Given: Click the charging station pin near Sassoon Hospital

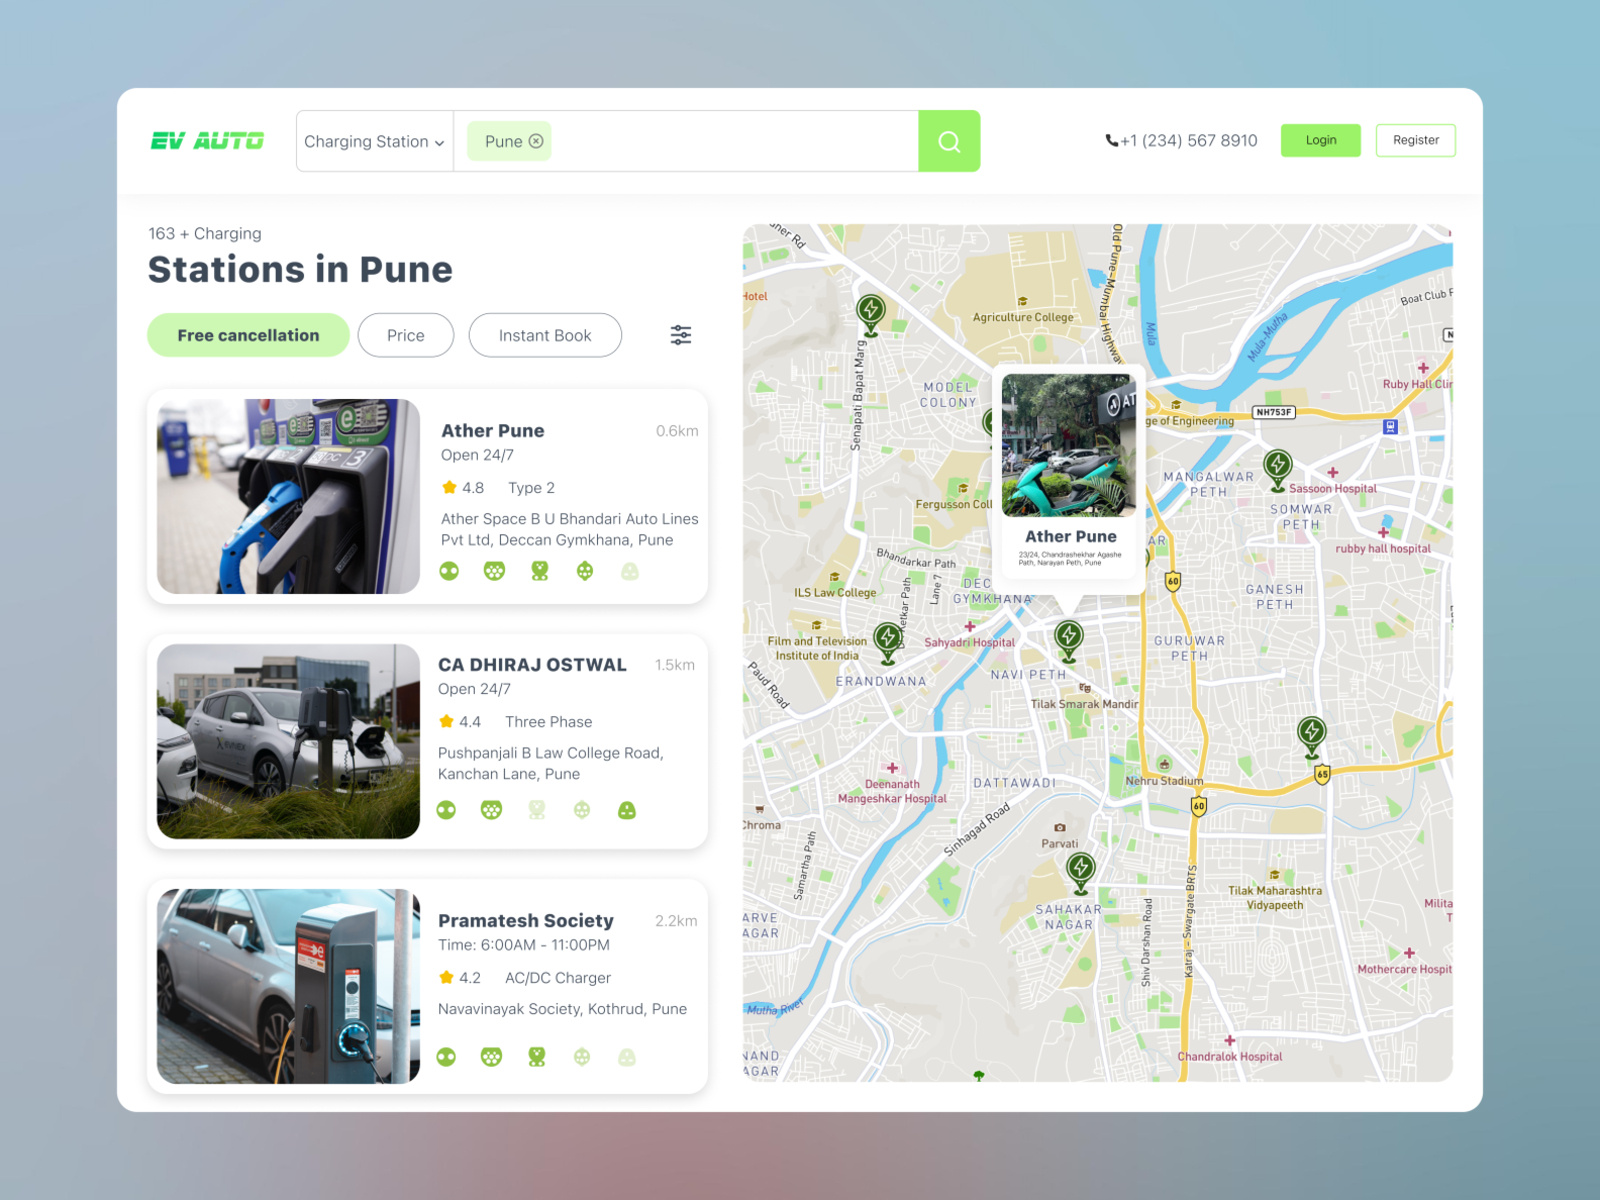Looking at the screenshot, I should click(x=1277, y=465).
